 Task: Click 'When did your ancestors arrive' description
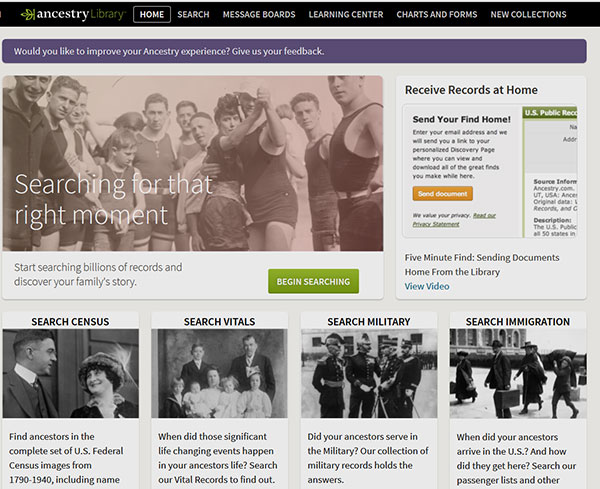coord(516,458)
